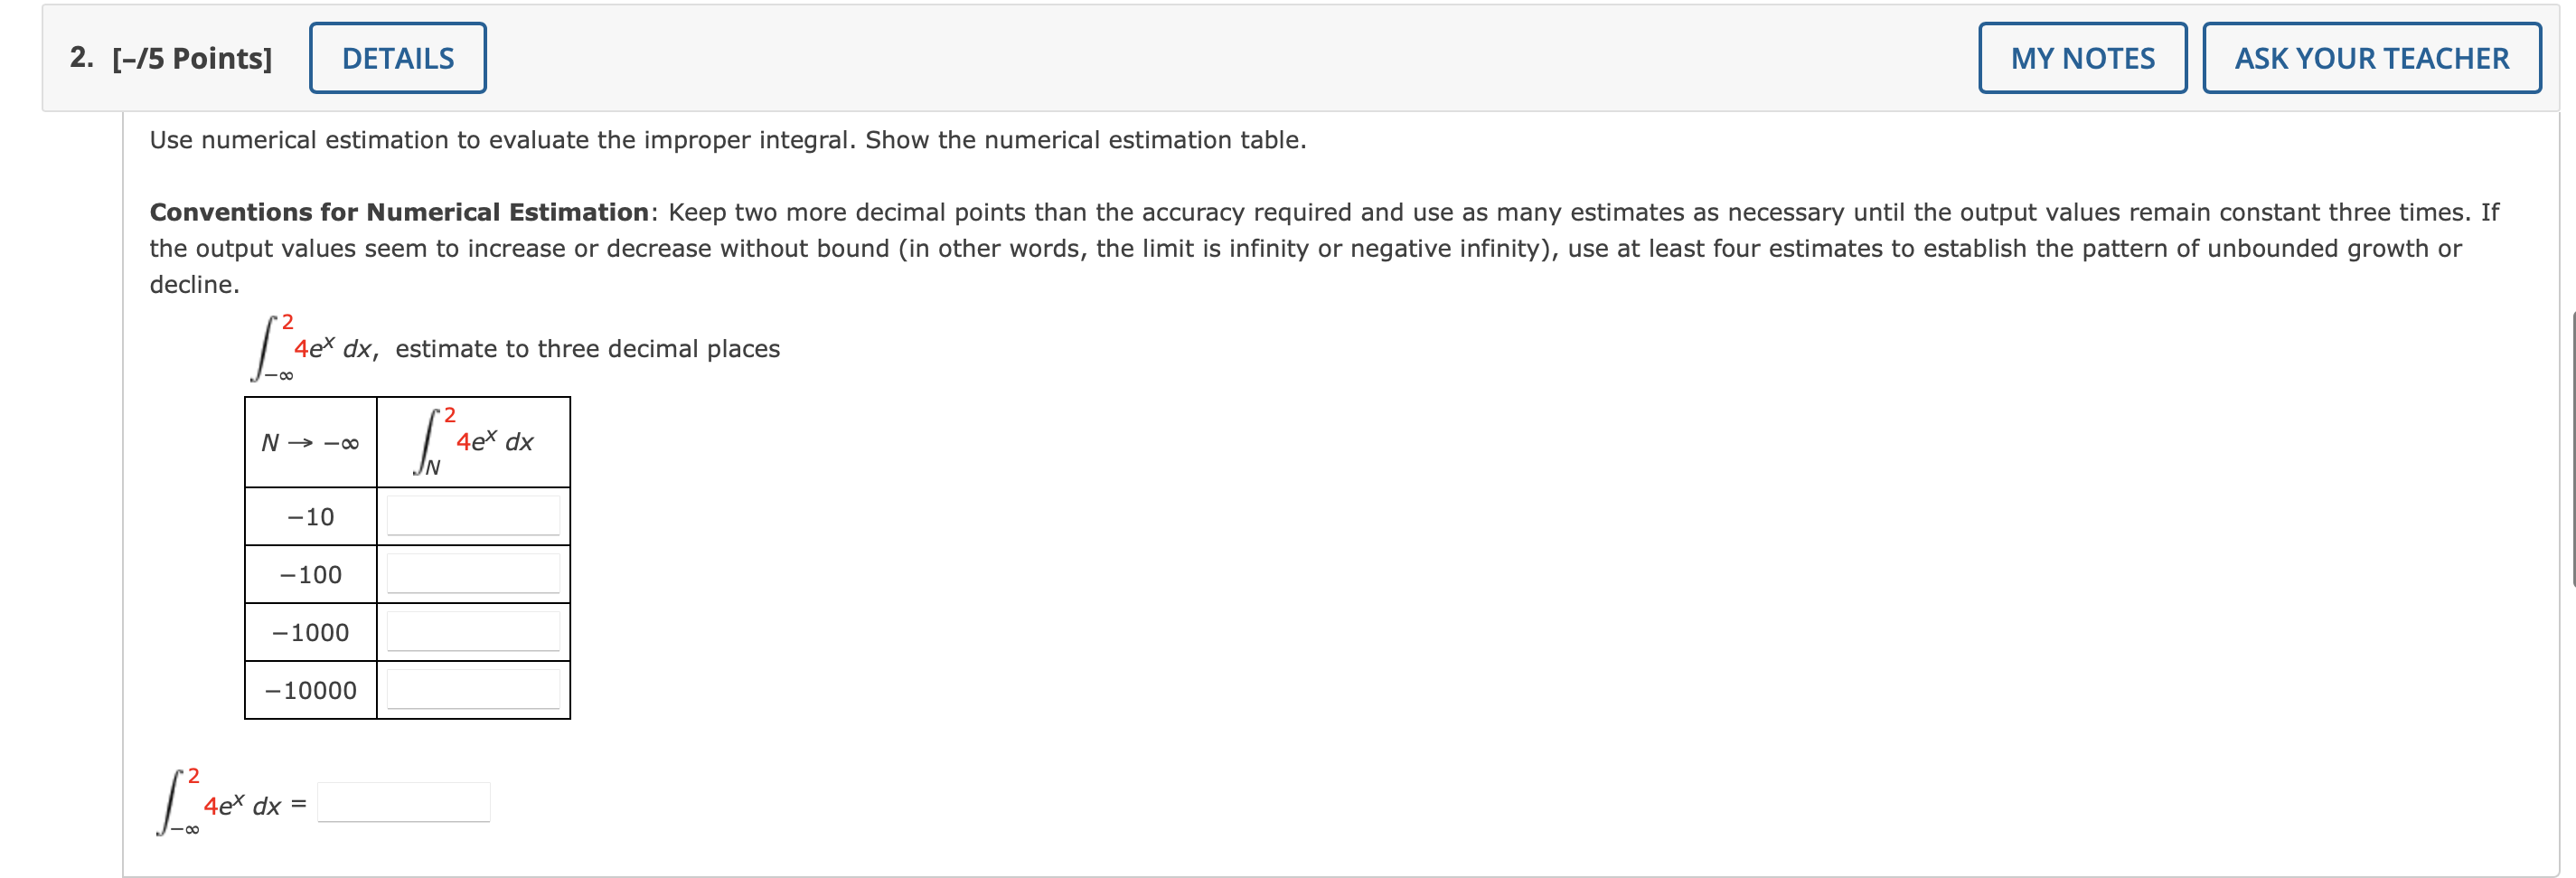Click the problem instructions text at the top
Image resolution: width=2576 pixels, height=878 pixels.
click(x=727, y=139)
